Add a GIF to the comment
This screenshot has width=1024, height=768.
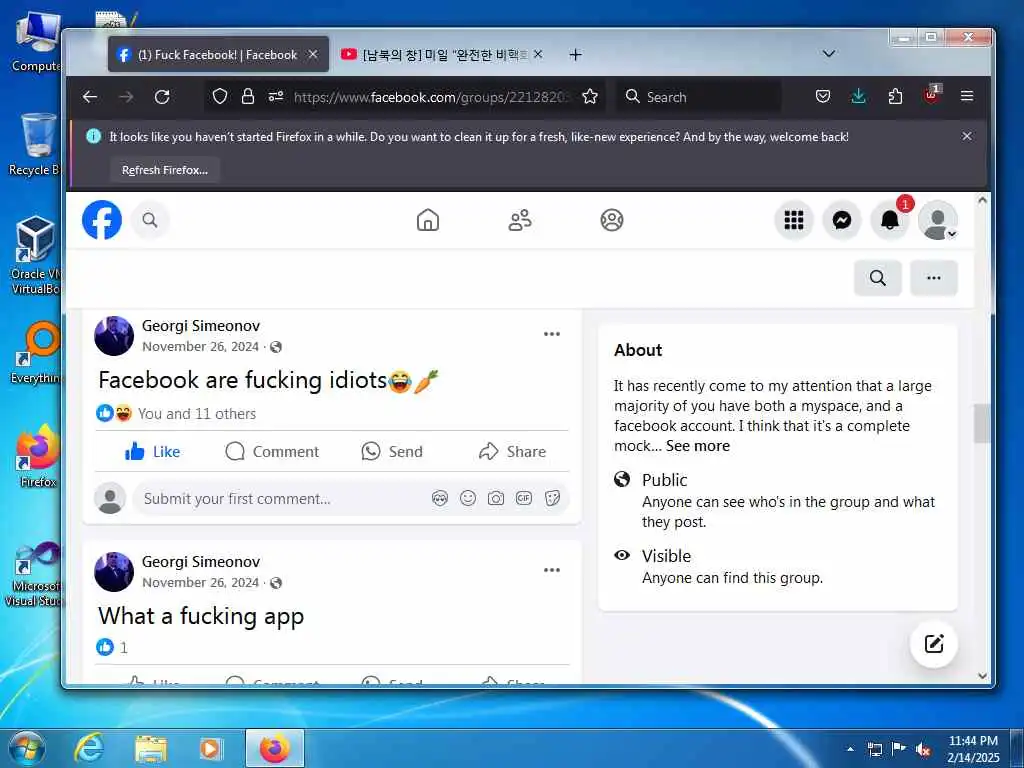tap(524, 499)
